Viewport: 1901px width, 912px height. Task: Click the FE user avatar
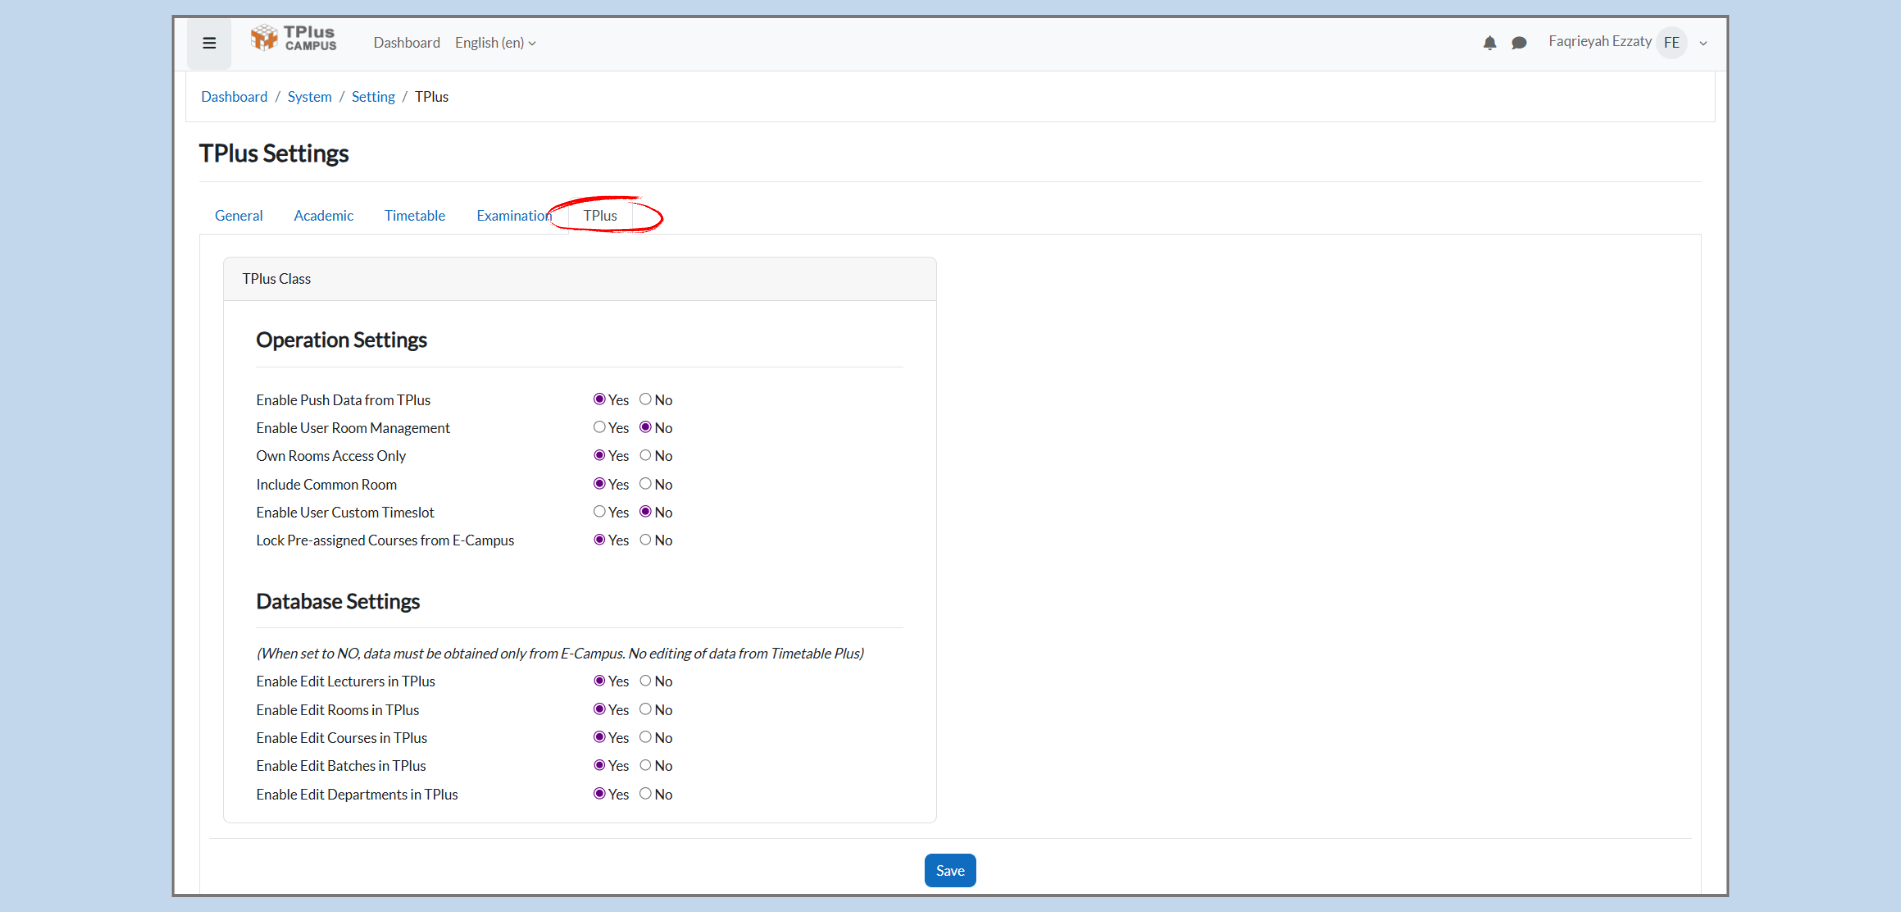(x=1671, y=43)
